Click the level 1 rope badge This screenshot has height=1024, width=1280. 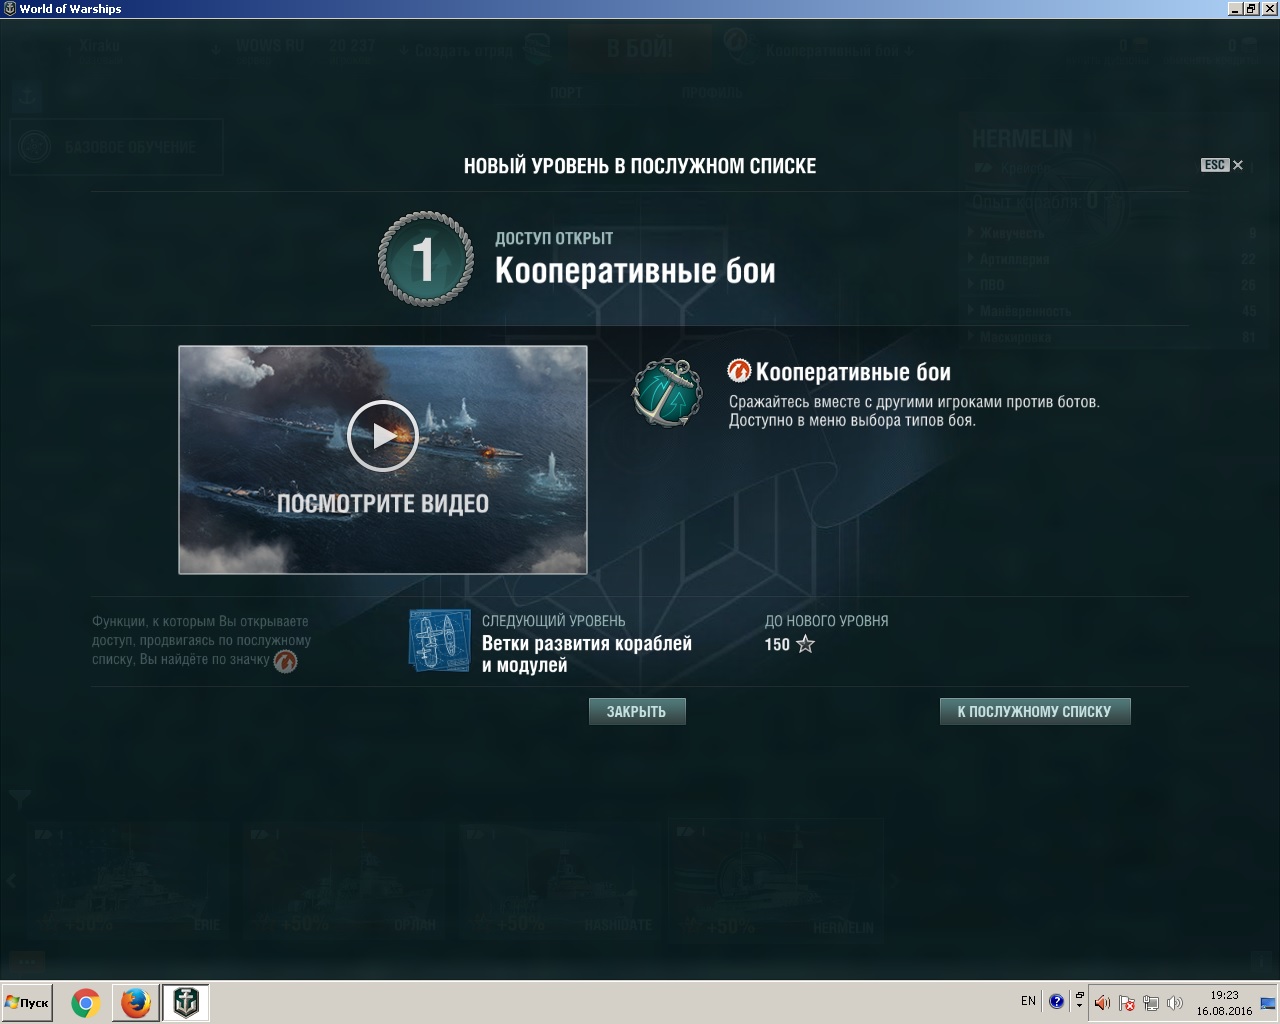pyautogui.click(x=426, y=259)
